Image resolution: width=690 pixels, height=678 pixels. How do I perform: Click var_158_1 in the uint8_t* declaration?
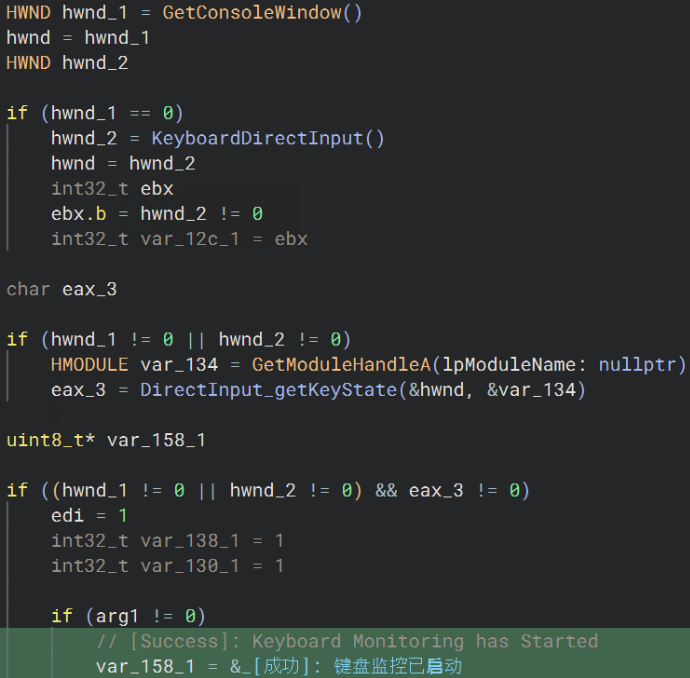coord(156,440)
